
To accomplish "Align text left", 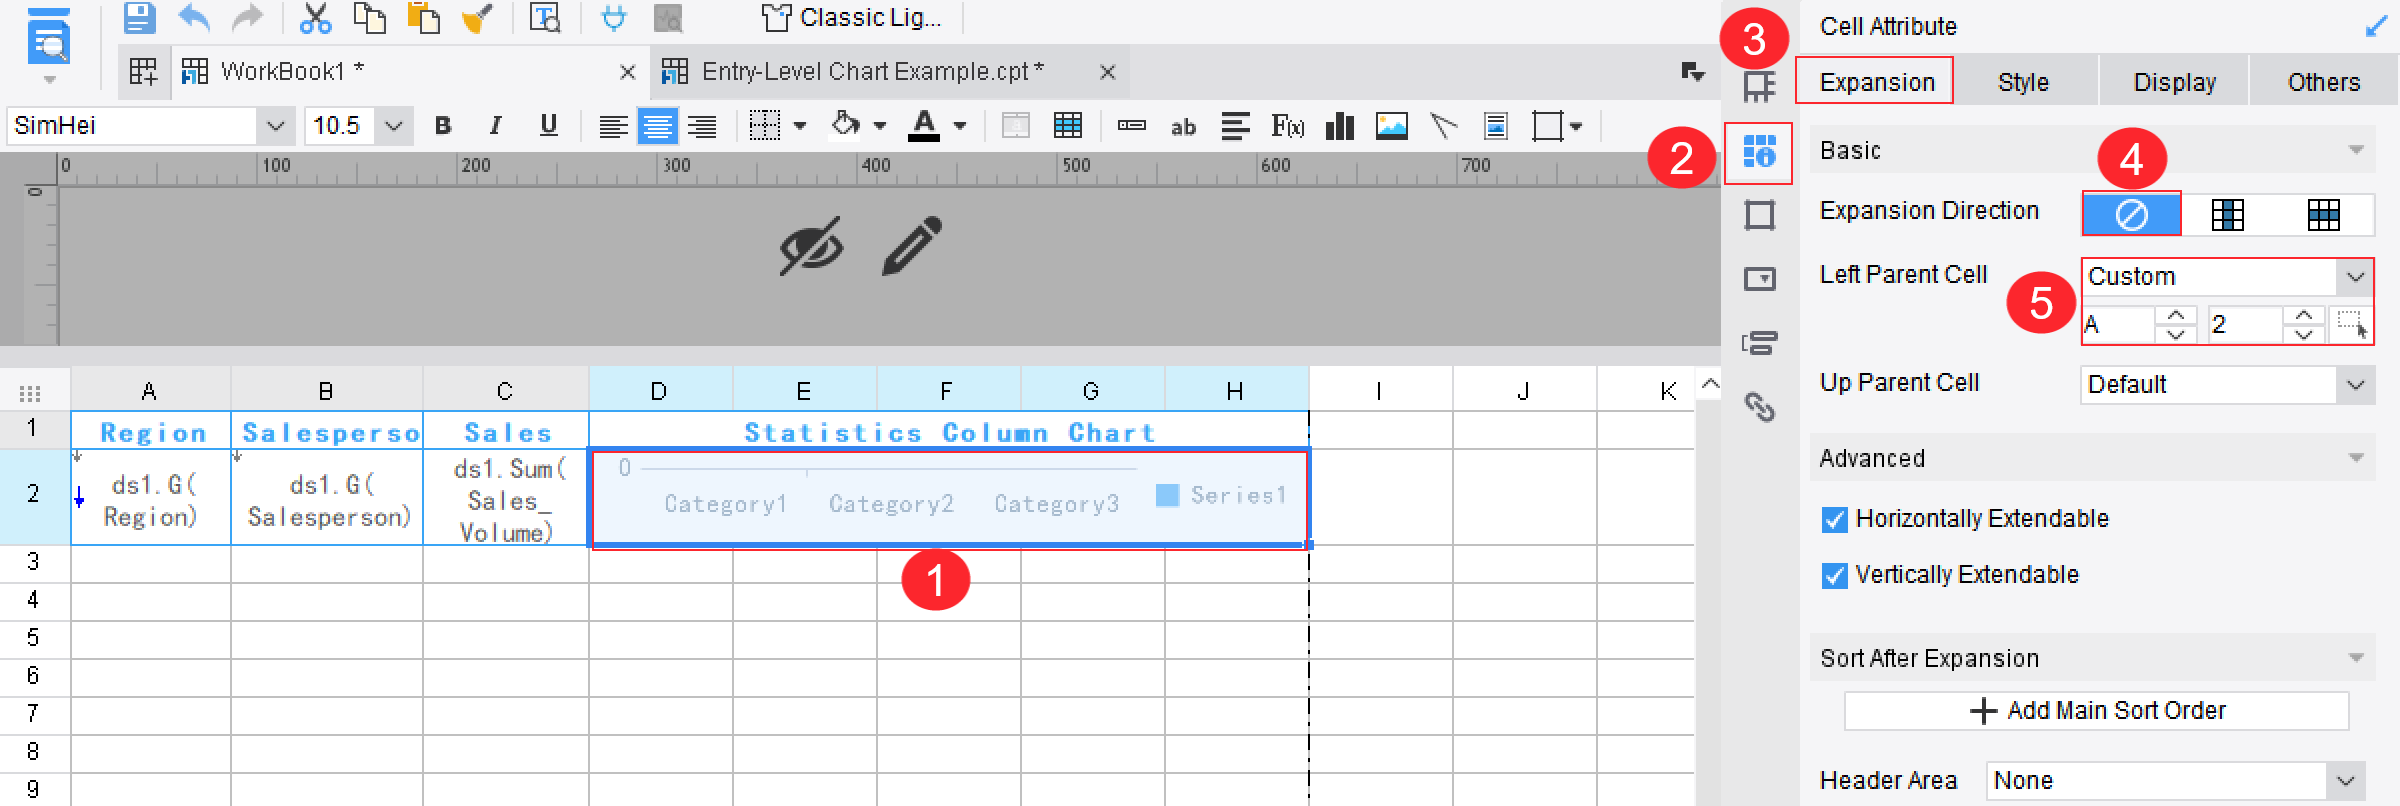I will tap(613, 126).
